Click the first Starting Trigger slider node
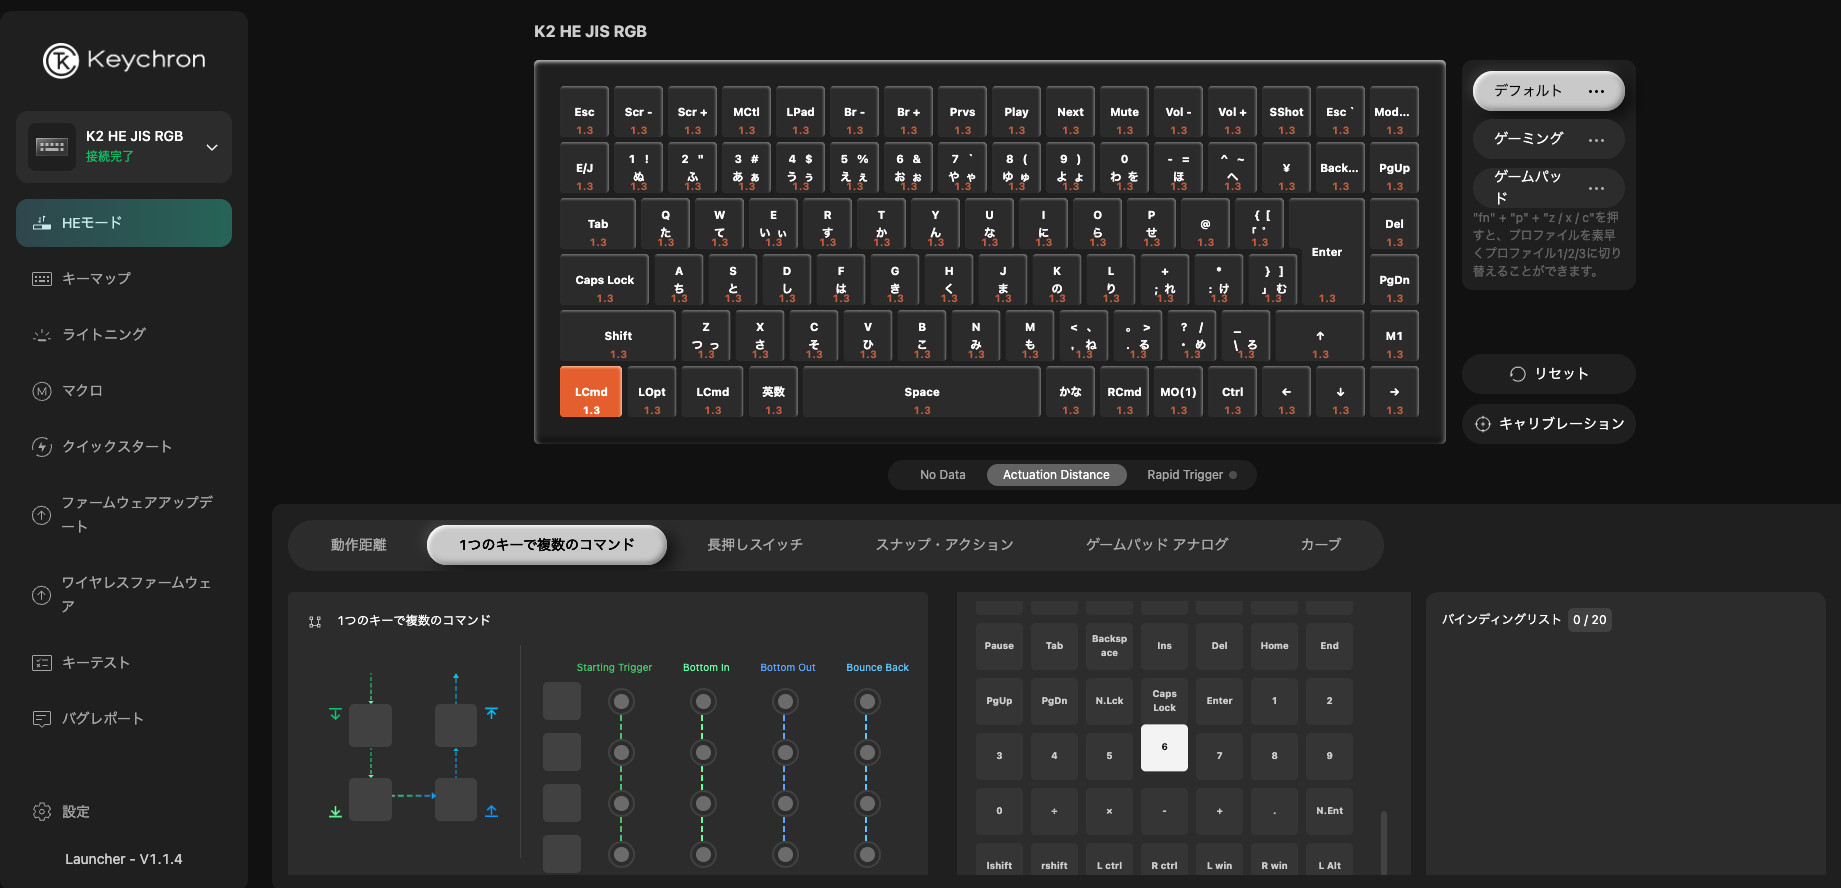 pos(621,702)
